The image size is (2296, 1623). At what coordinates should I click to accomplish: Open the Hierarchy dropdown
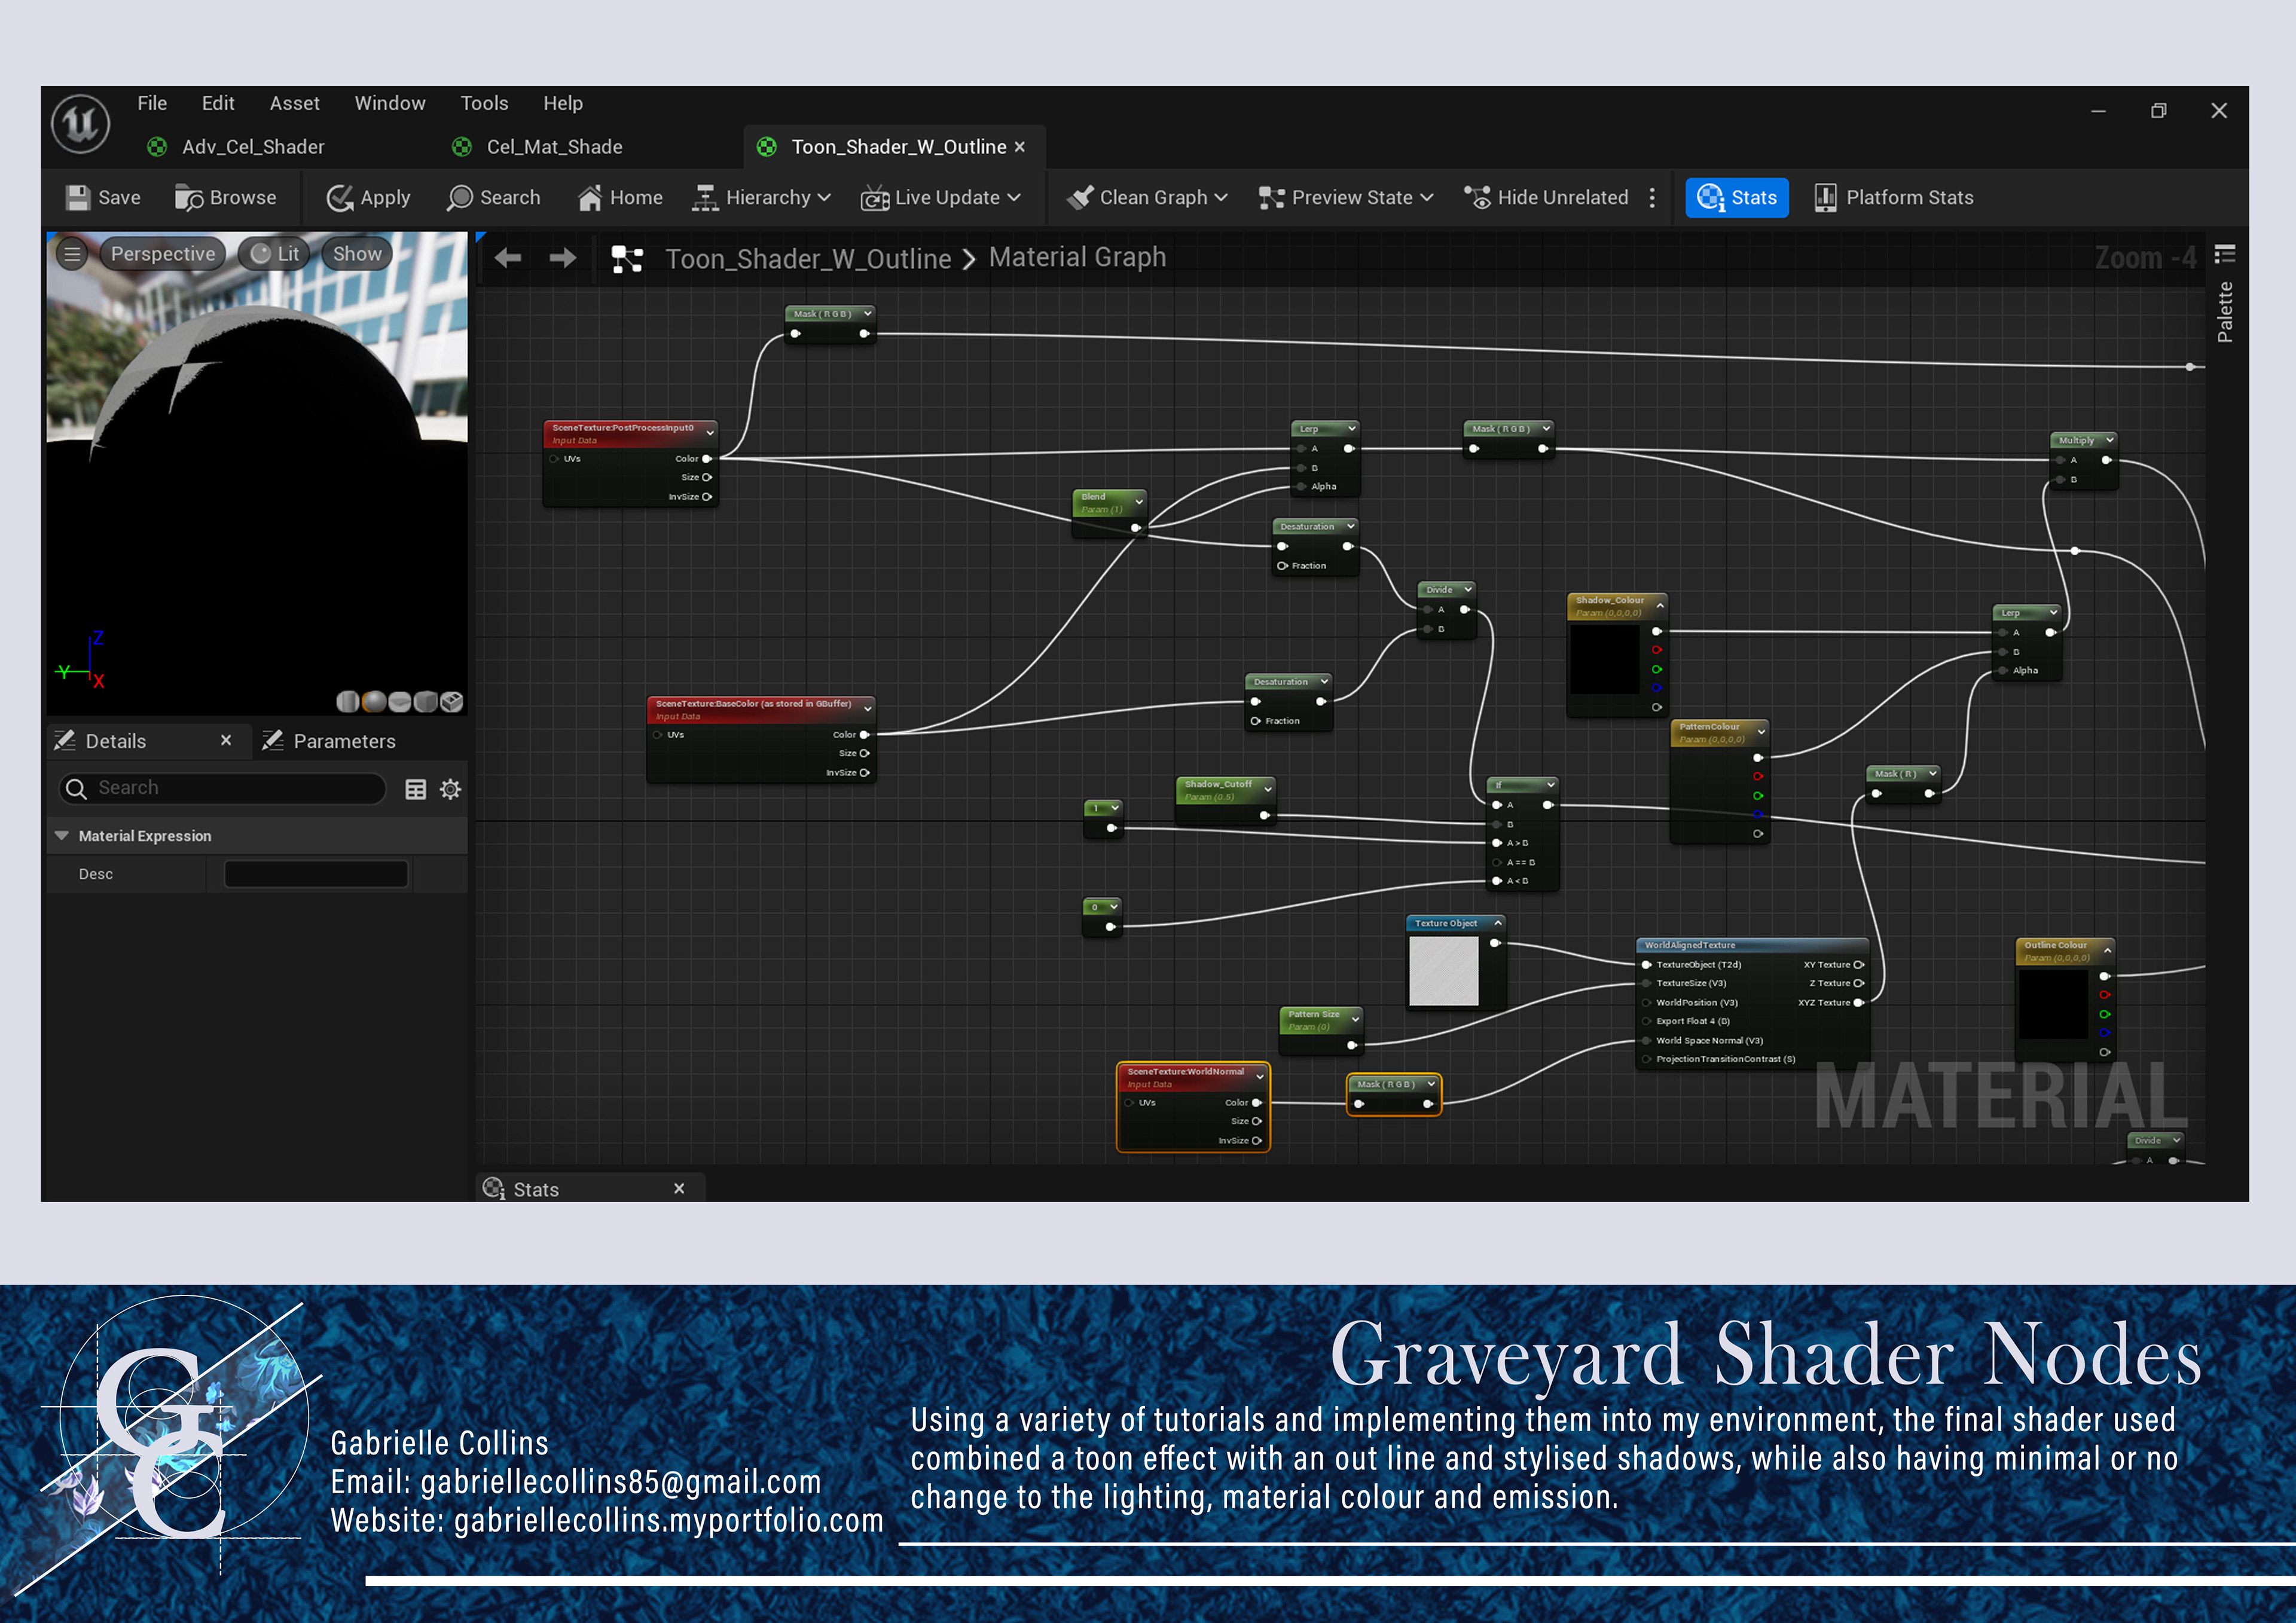coord(762,198)
